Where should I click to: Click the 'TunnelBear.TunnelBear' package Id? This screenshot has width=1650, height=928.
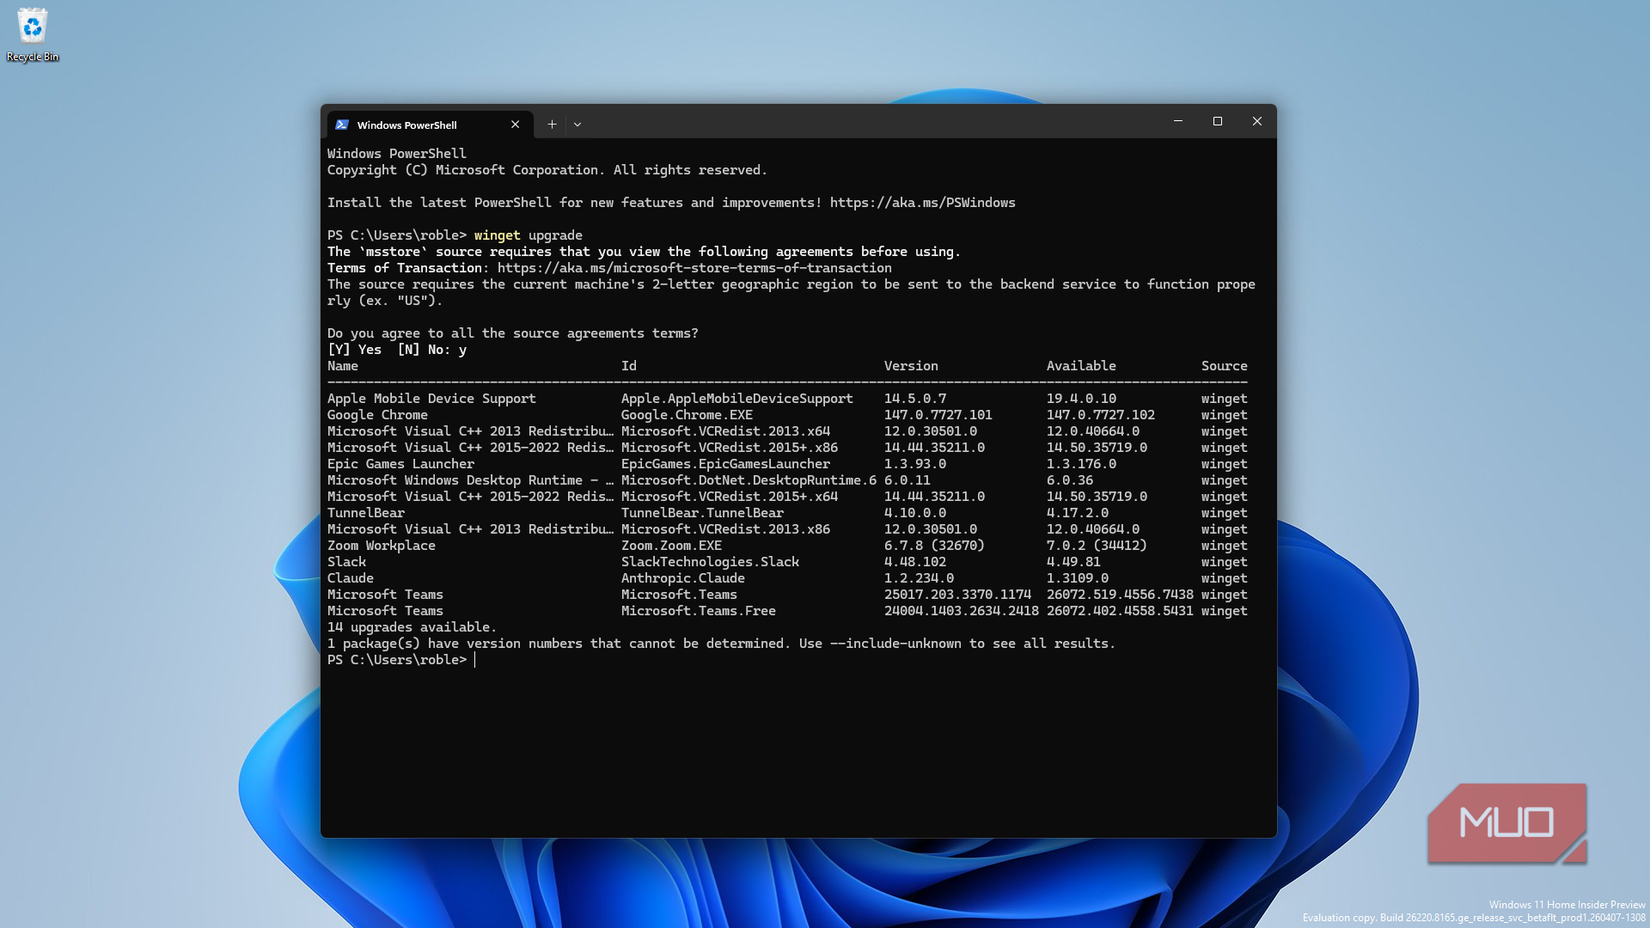[x=702, y=513]
